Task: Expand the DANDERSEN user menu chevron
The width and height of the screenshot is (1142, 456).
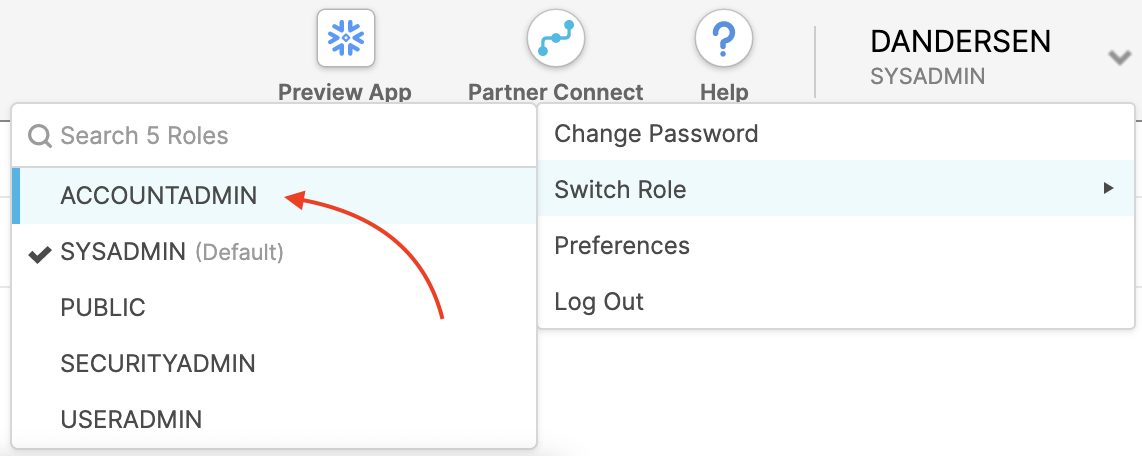Action: (x=1119, y=58)
